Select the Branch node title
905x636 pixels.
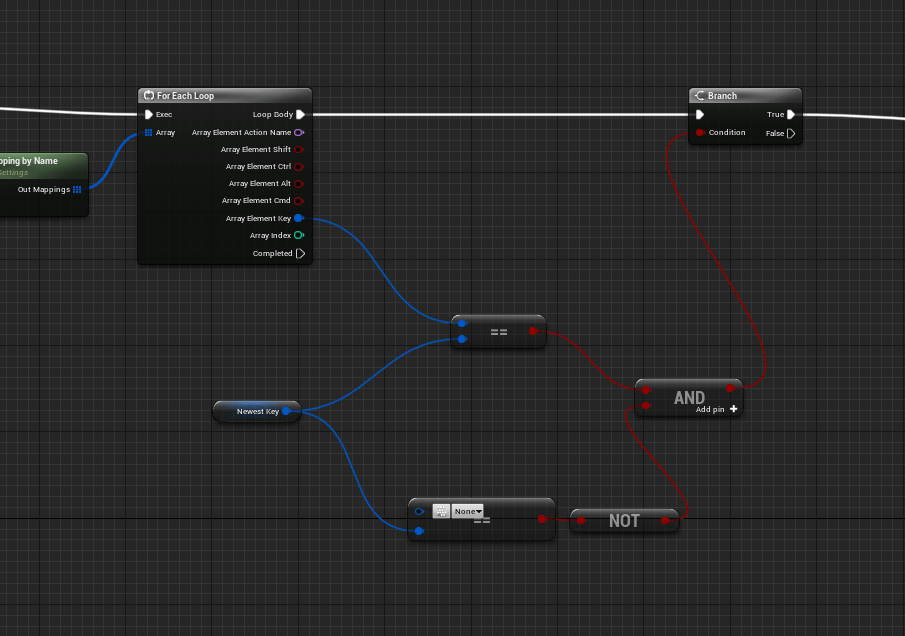pyautogui.click(x=722, y=96)
